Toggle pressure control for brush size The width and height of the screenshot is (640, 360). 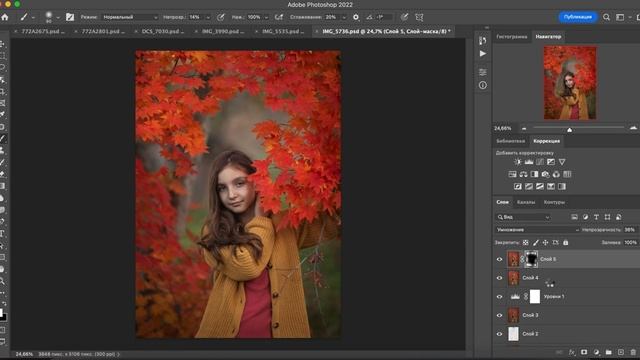(x=404, y=17)
